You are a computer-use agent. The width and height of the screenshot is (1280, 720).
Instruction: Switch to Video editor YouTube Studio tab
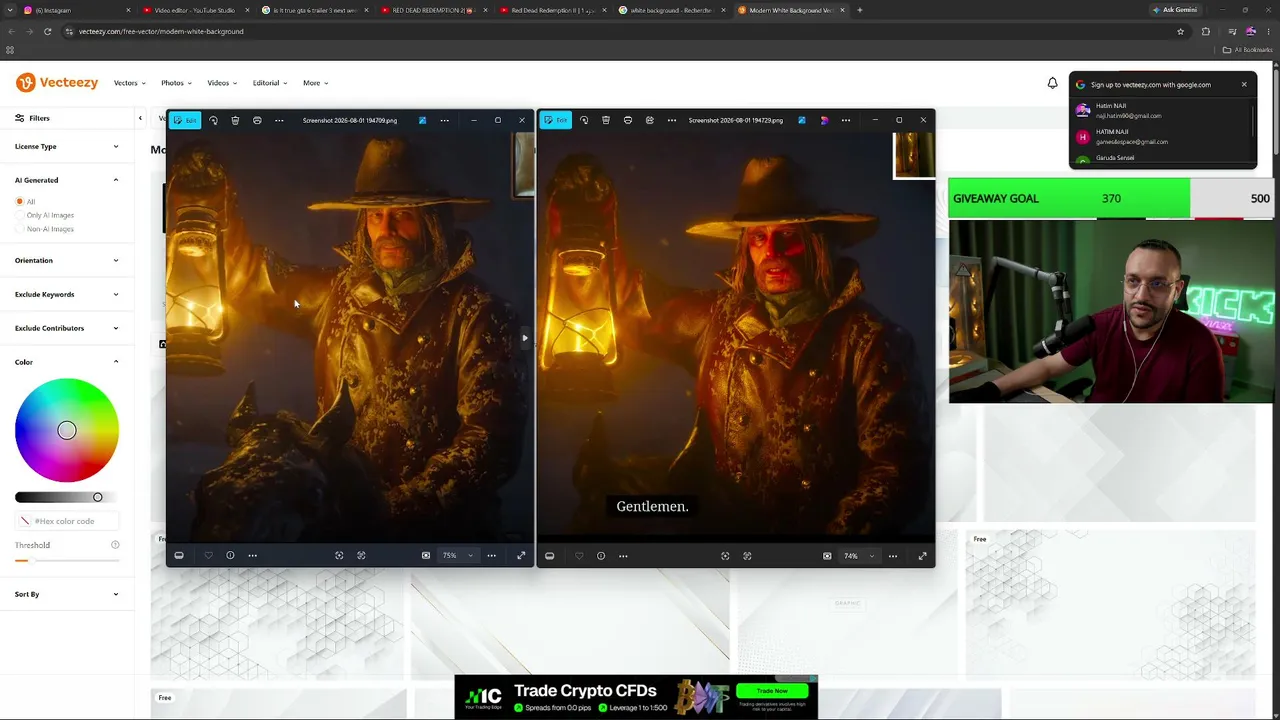point(194,10)
